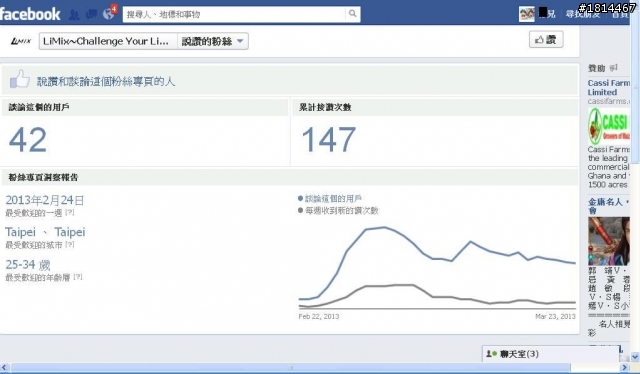Open the 聊天室(3) chat bar
Viewport: 640px width, 374px height.
click(550, 354)
